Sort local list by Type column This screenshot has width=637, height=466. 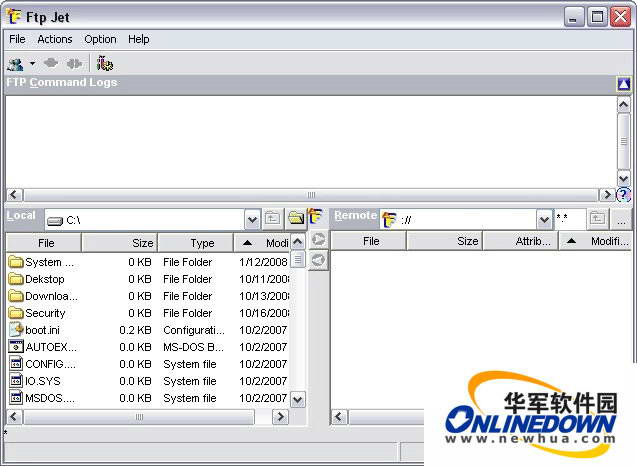click(195, 243)
